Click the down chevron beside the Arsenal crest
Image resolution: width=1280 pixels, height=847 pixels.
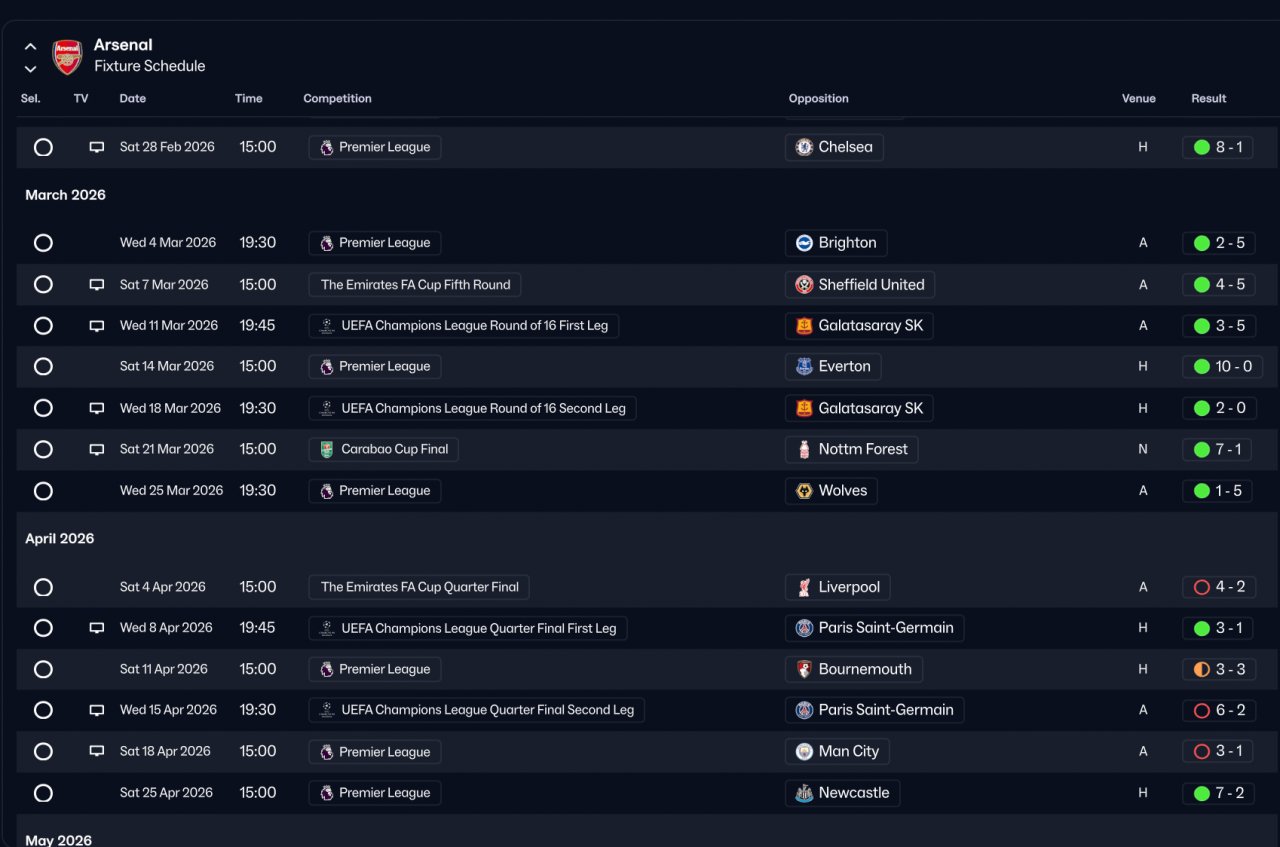30,69
